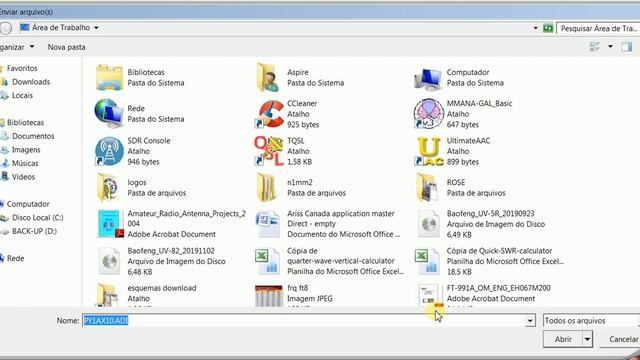Select the CCleaner shortcut icon
The image size is (640, 360).
[269, 114]
